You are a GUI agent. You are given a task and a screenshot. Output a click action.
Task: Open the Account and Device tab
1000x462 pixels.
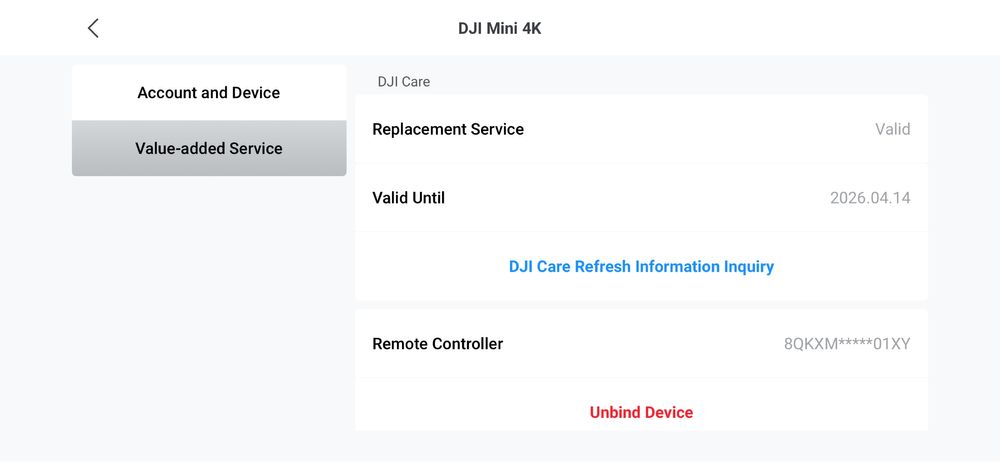[208, 93]
